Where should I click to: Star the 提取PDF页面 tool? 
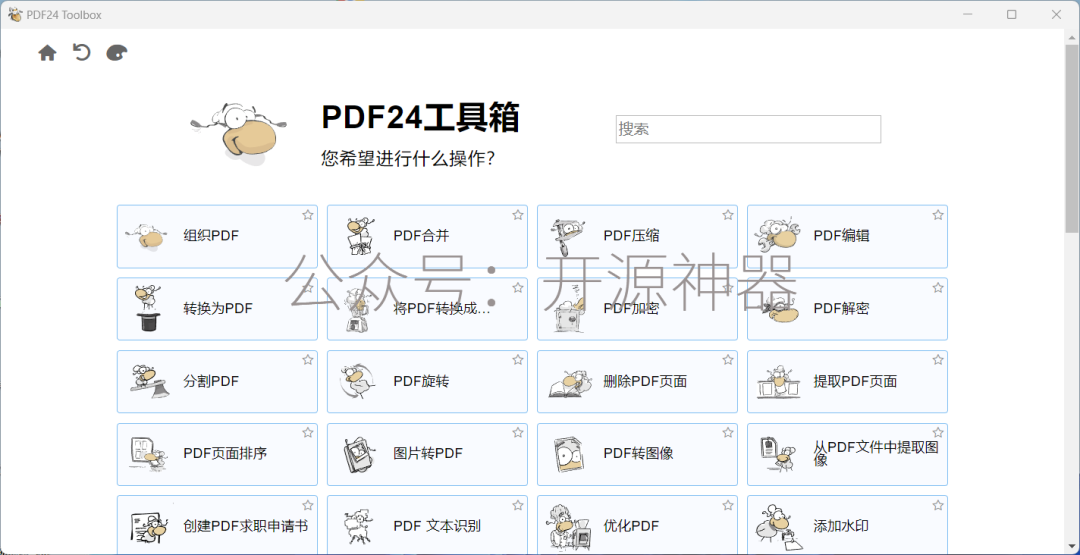coord(938,360)
